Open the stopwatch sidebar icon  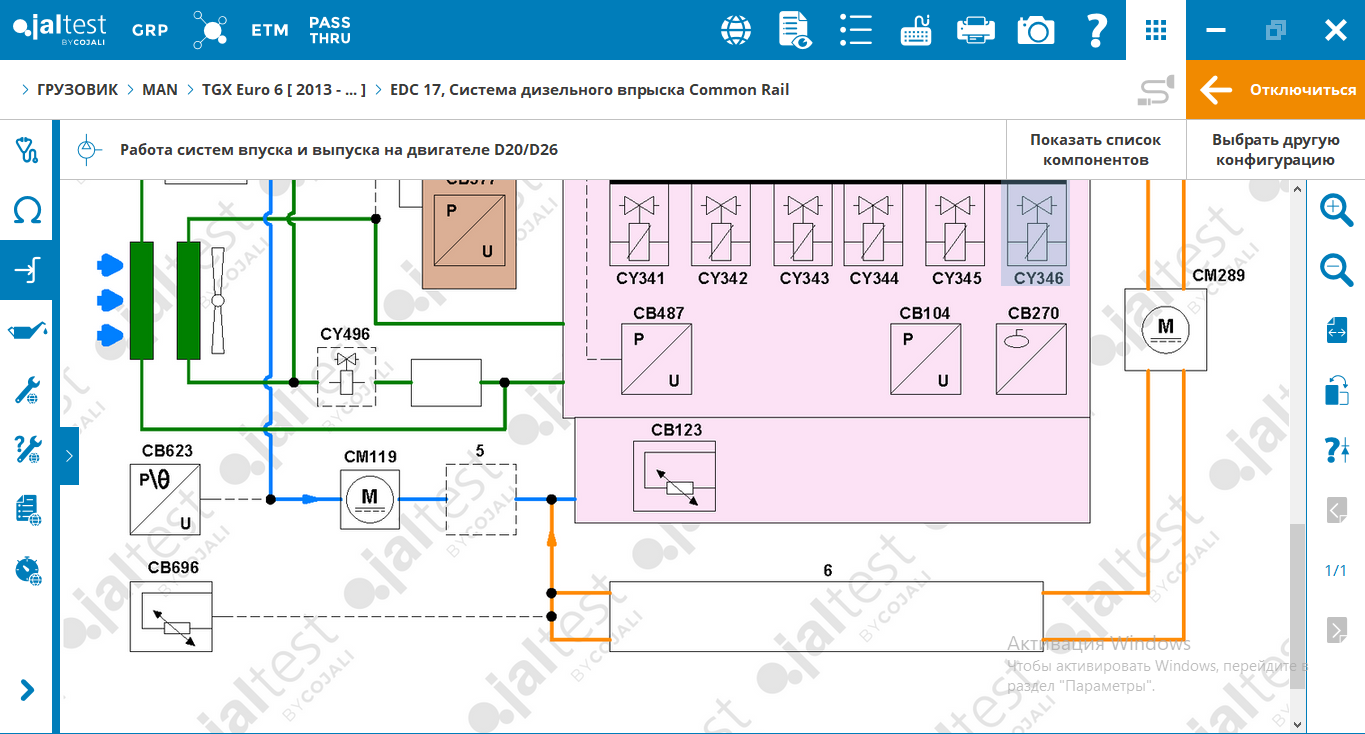pyautogui.click(x=27, y=570)
